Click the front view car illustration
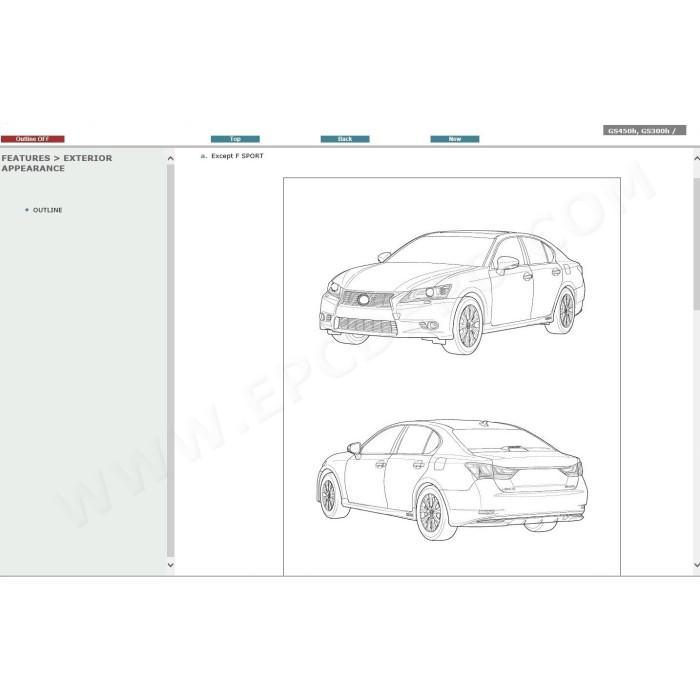 click(452, 292)
